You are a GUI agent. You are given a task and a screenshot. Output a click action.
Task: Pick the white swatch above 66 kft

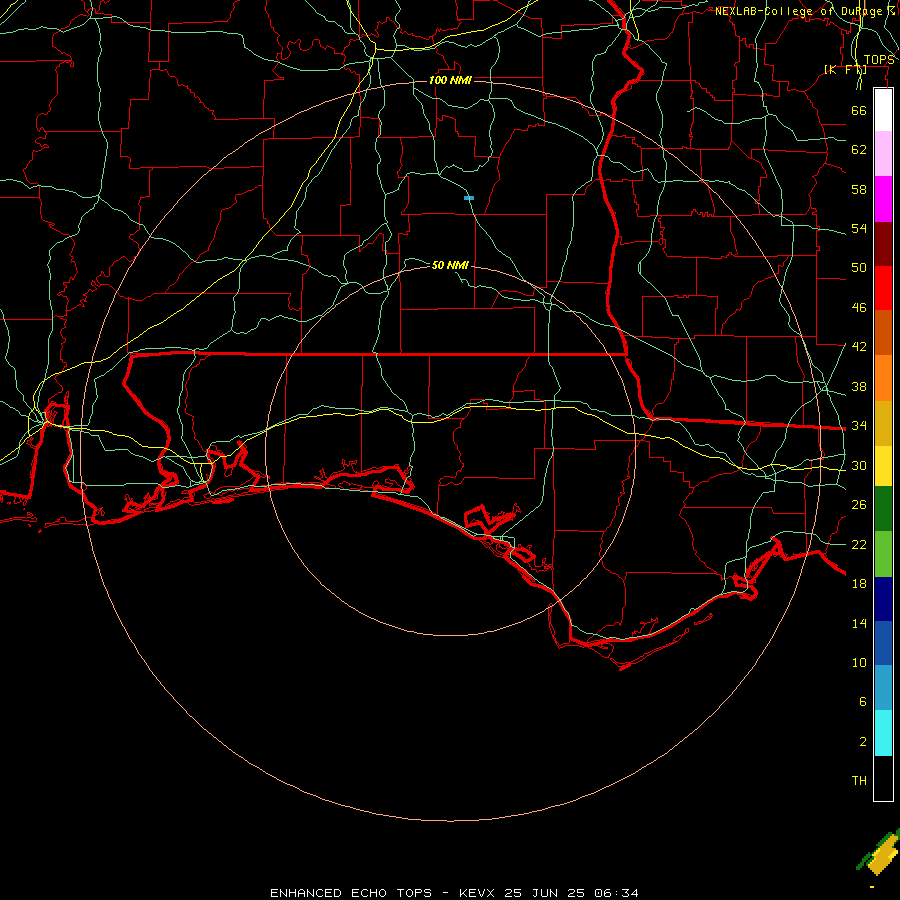pyautogui.click(x=883, y=110)
